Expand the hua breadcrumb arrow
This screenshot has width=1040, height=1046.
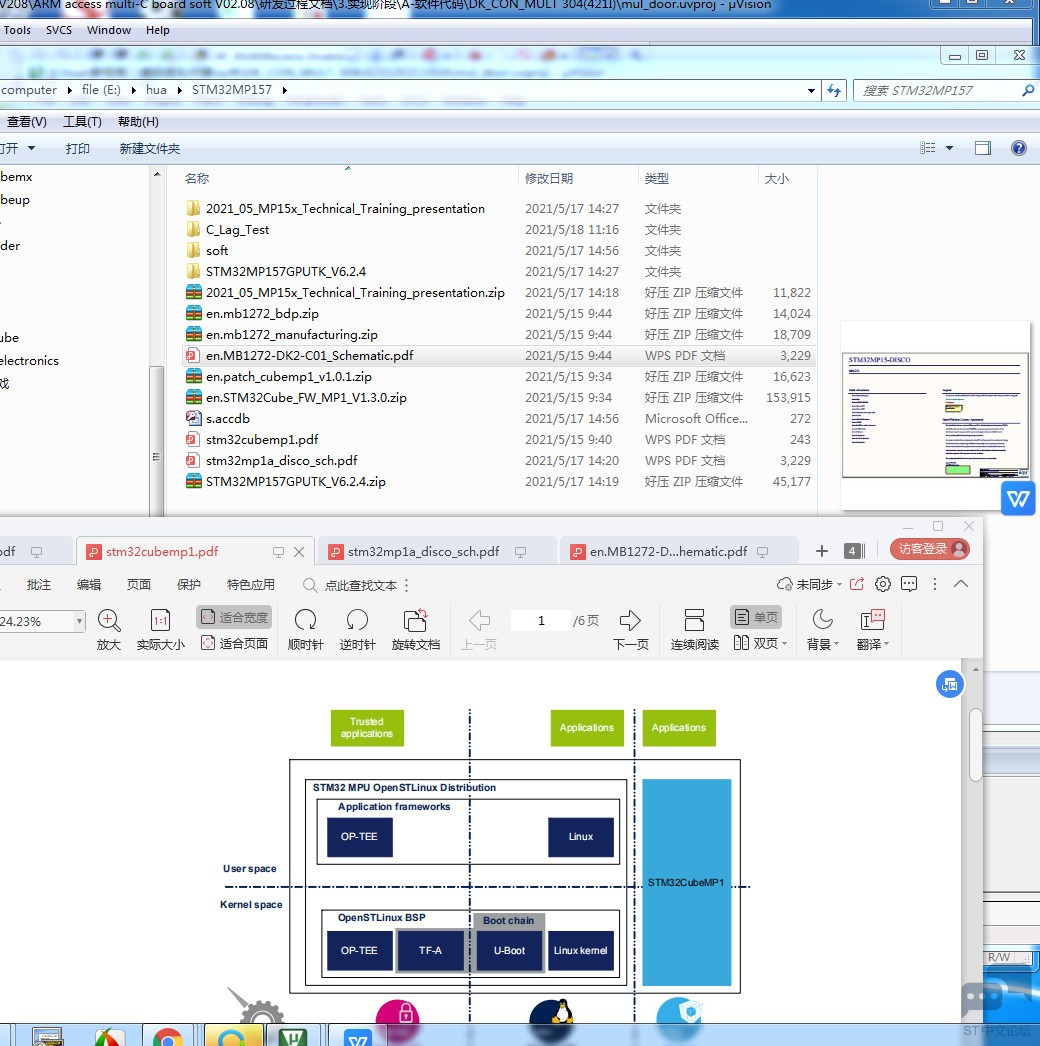point(179,90)
